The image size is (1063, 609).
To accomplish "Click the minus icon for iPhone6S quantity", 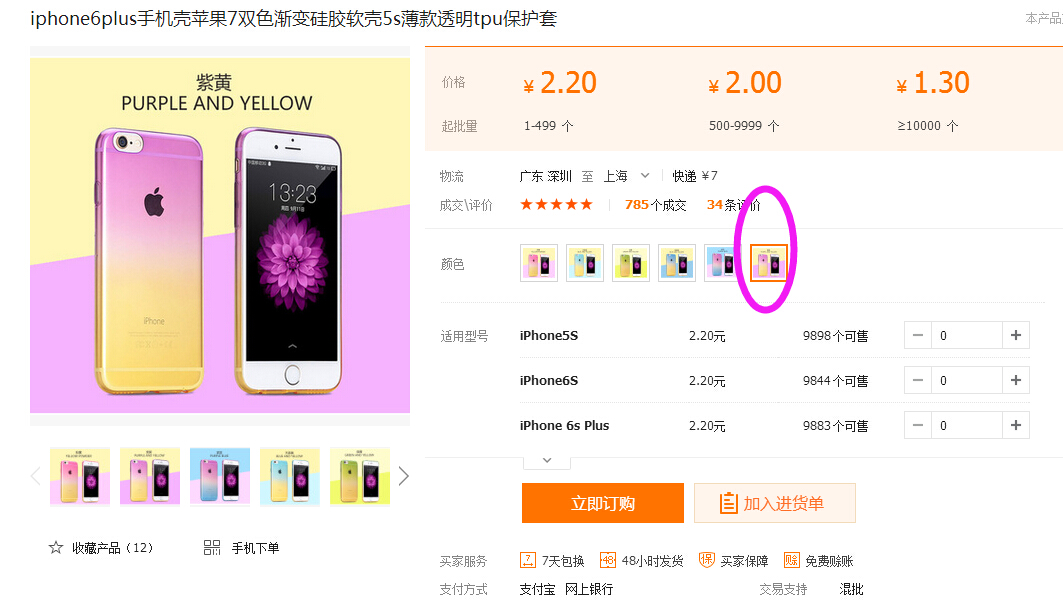I will [x=918, y=380].
